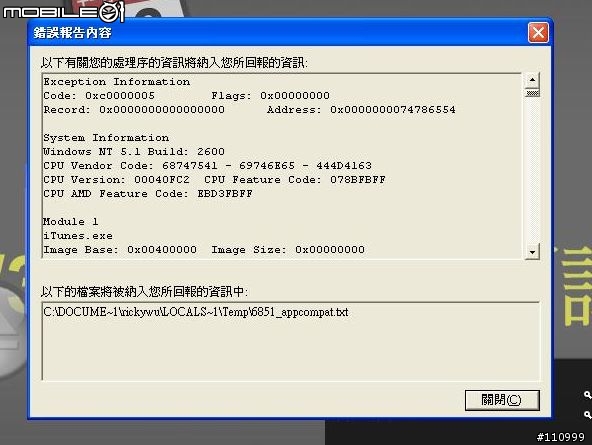Click the 'Image Base: 0x00400000' text
Screen dimensions: 592x445
(120, 250)
